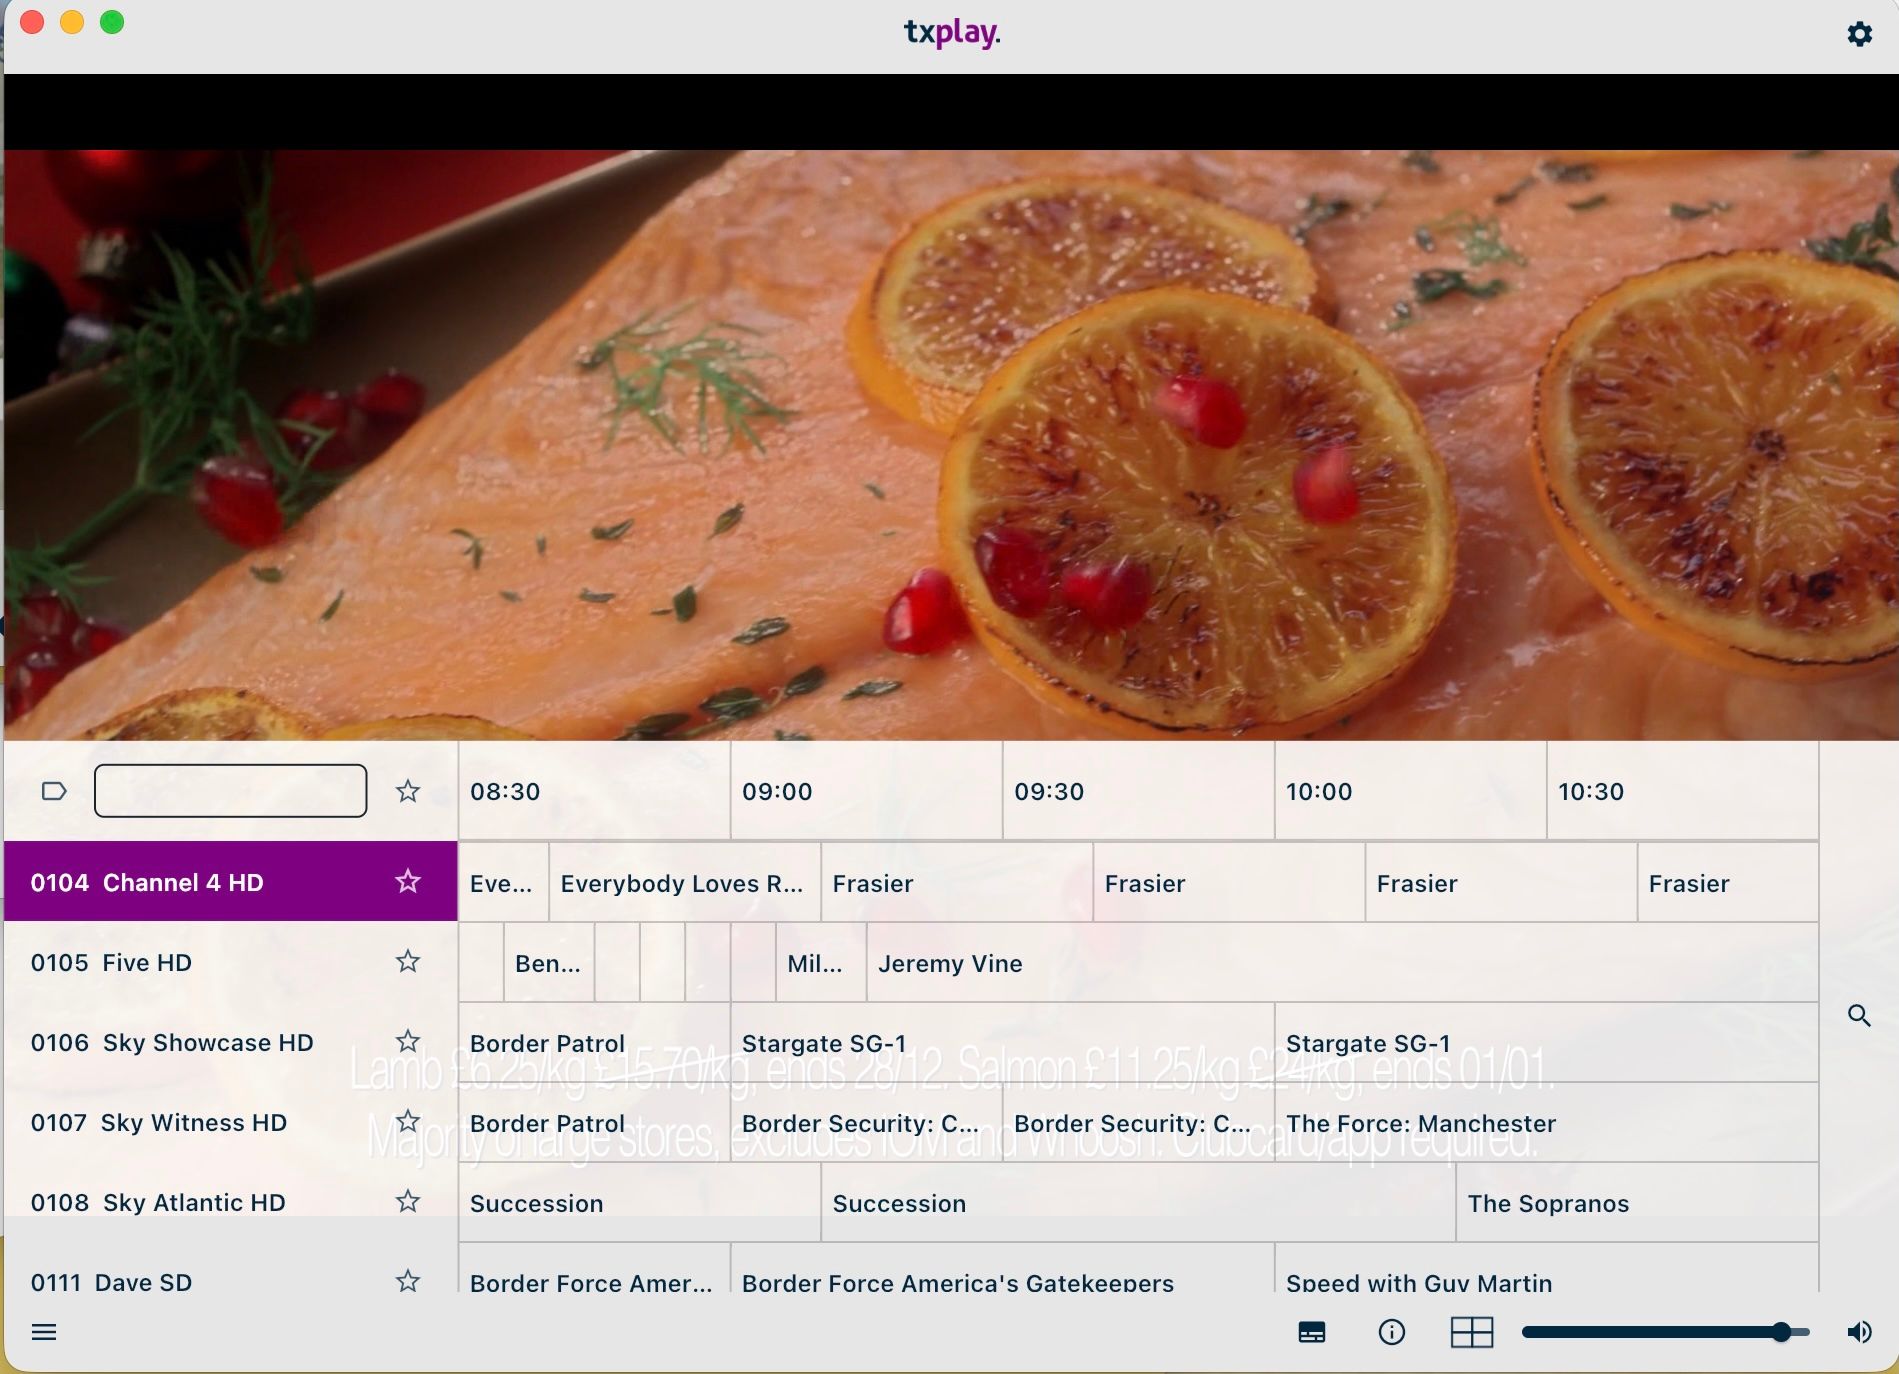Viewport: 1899px width, 1374px height.
Task: Click inside the channel filter input box
Action: coord(231,790)
